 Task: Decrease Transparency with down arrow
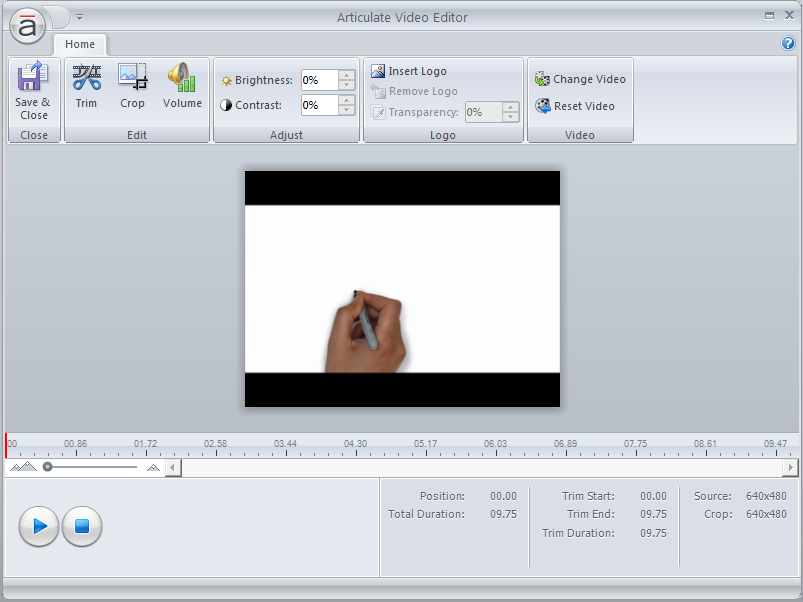tap(511, 117)
